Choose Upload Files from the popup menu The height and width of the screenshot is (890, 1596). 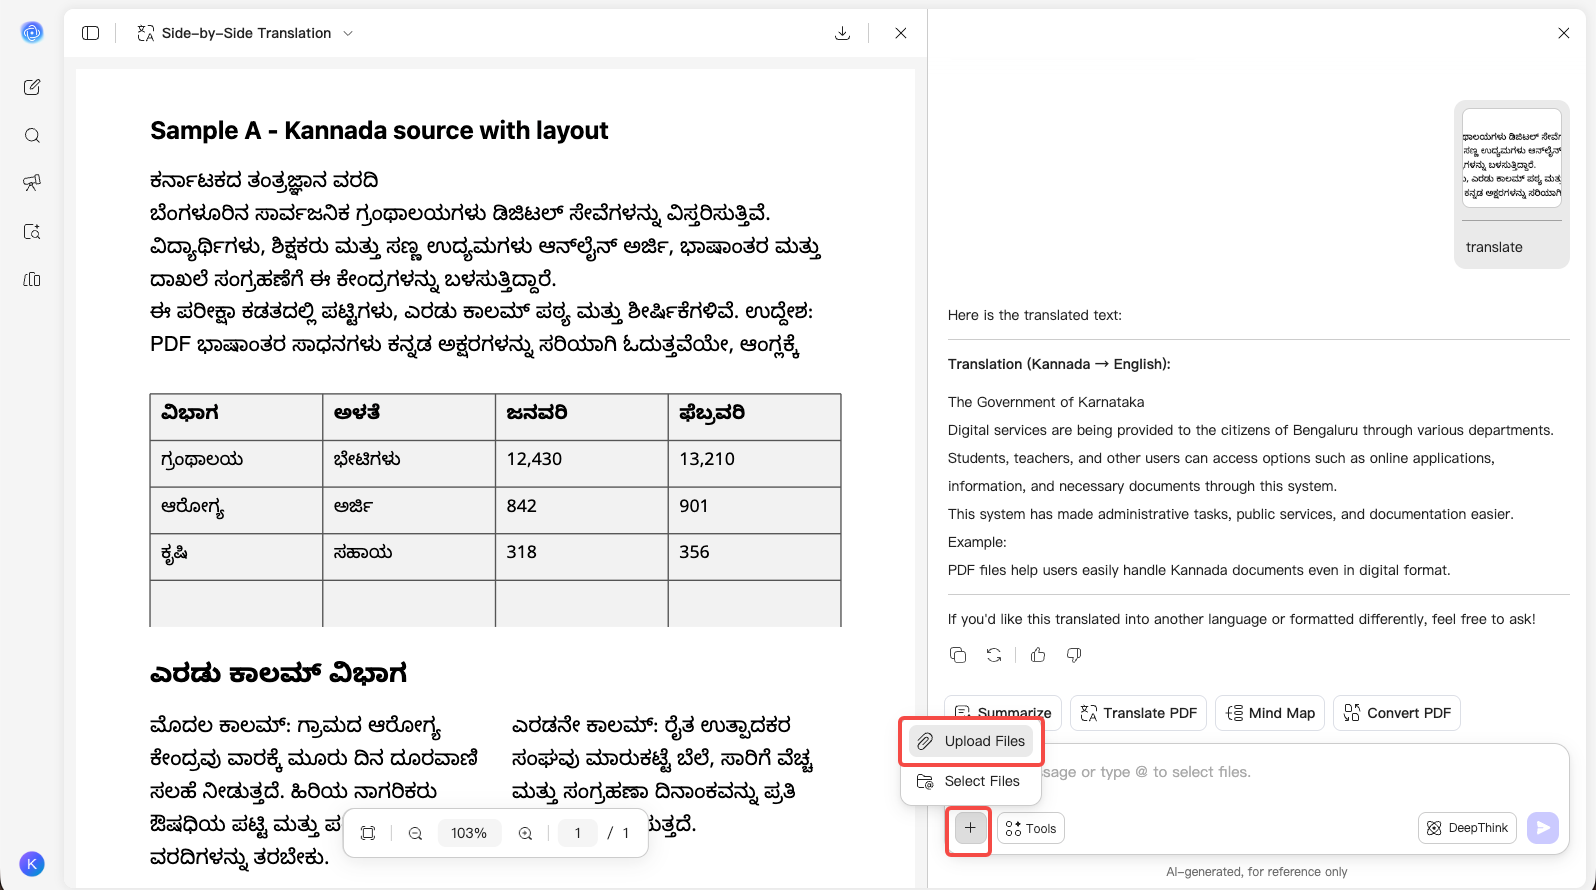(x=971, y=741)
